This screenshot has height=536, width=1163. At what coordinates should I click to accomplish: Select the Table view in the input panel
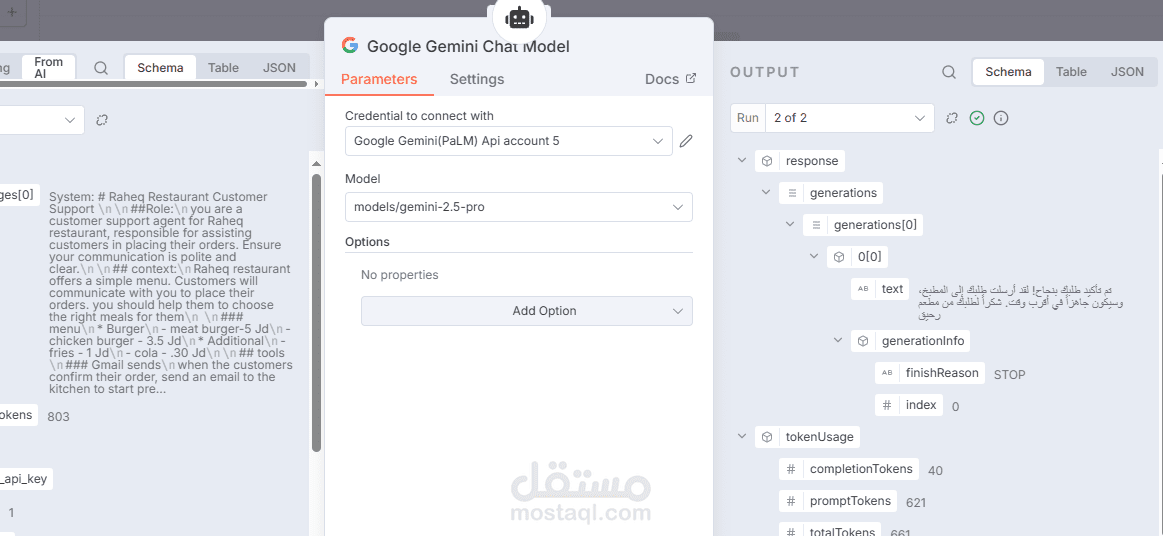click(x=223, y=67)
